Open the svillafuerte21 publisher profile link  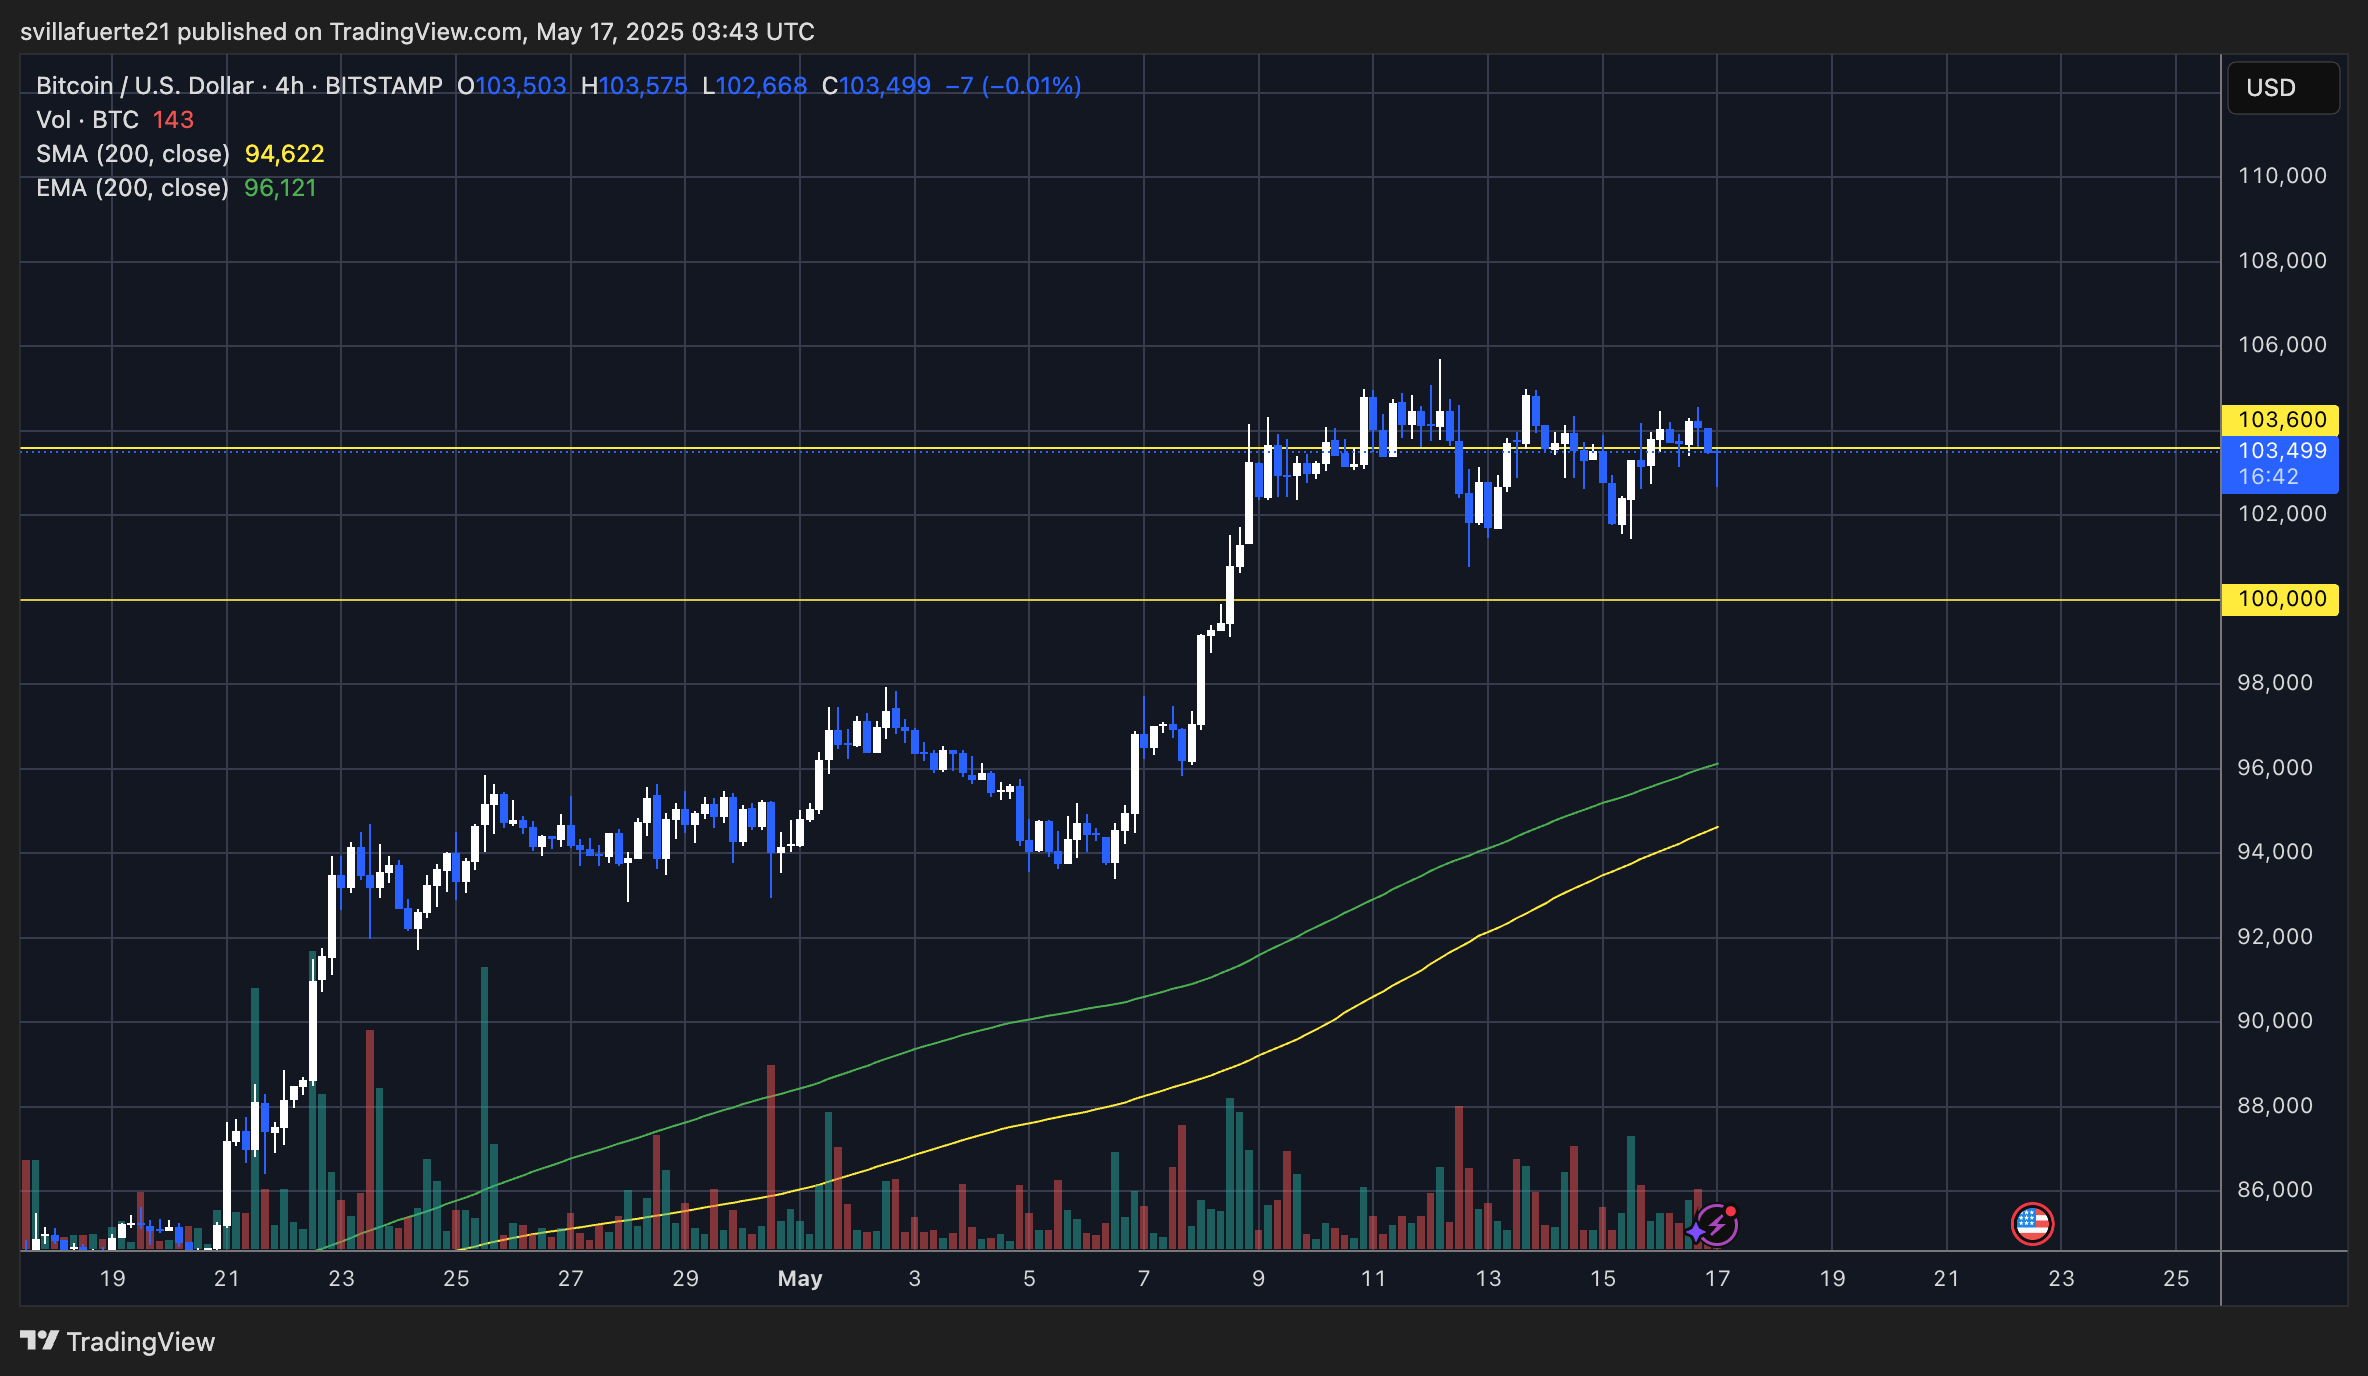click(x=95, y=31)
